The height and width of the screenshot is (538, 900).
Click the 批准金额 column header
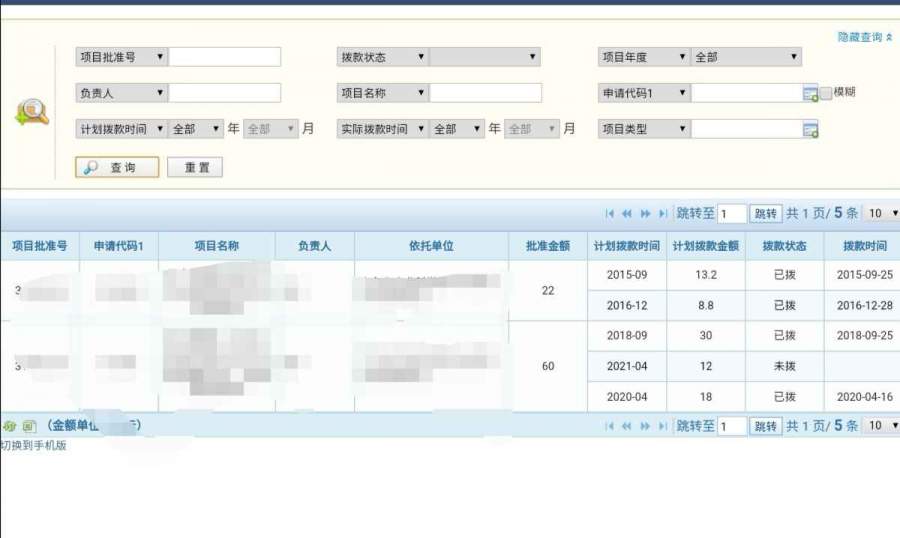pyautogui.click(x=547, y=246)
